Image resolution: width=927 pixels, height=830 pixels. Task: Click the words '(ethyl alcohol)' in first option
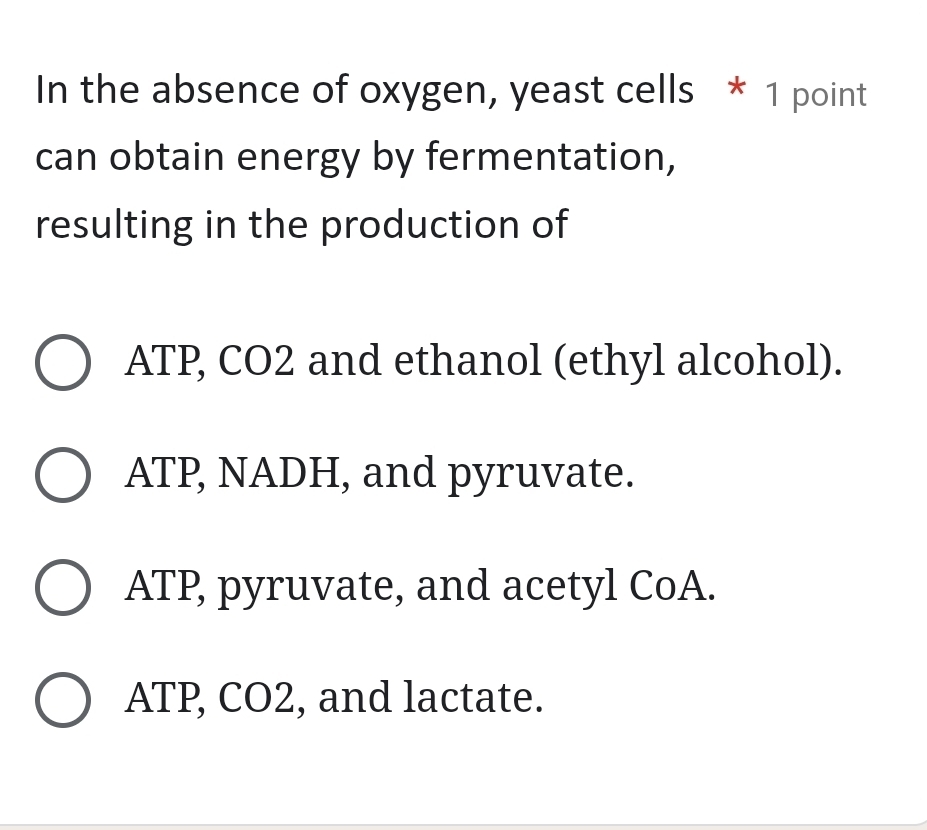click(698, 361)
